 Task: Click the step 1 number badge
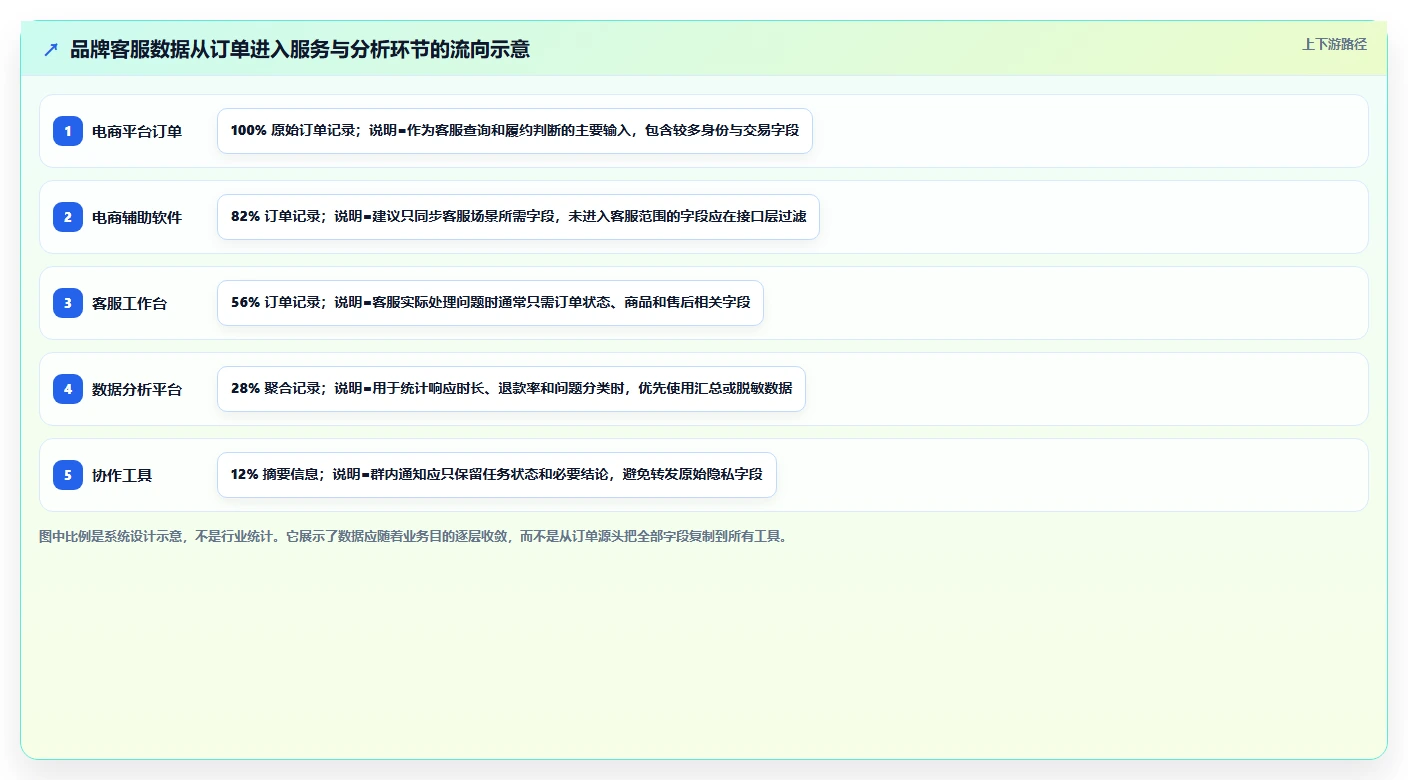point(68,131)
